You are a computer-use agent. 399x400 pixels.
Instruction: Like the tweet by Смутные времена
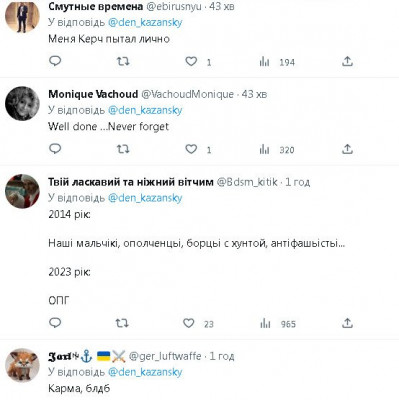[x=191, y=61]
